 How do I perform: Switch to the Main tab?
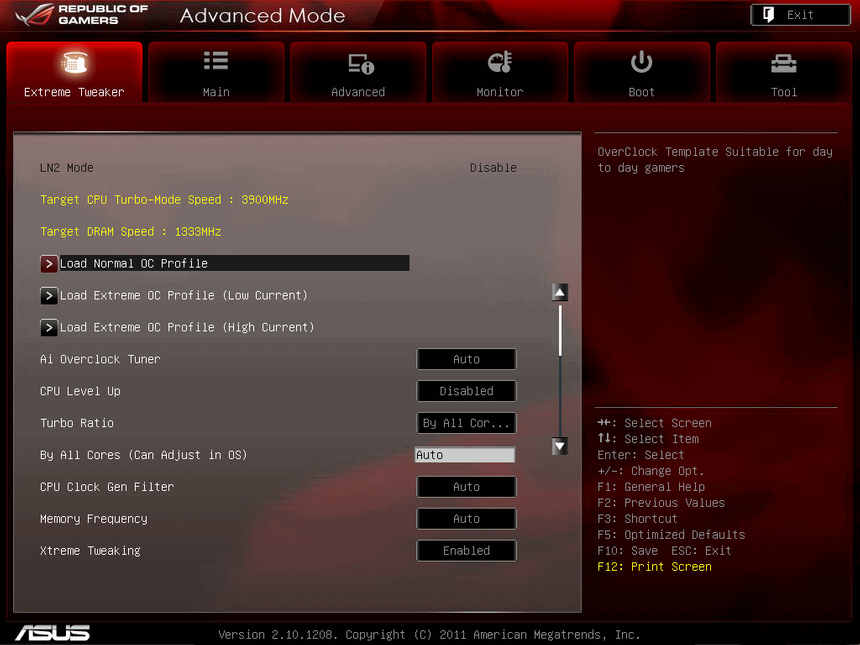point(215,72)
